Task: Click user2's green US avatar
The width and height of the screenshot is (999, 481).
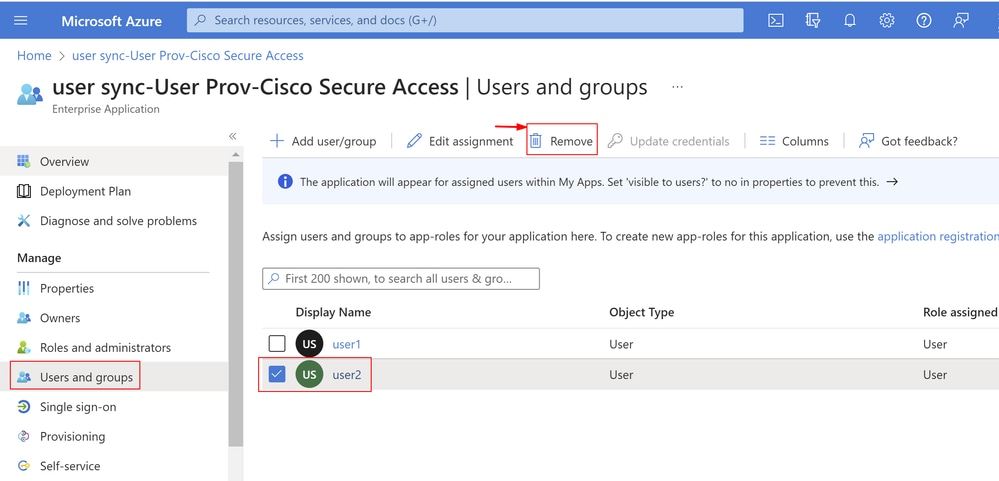Action: coord(310,375)
